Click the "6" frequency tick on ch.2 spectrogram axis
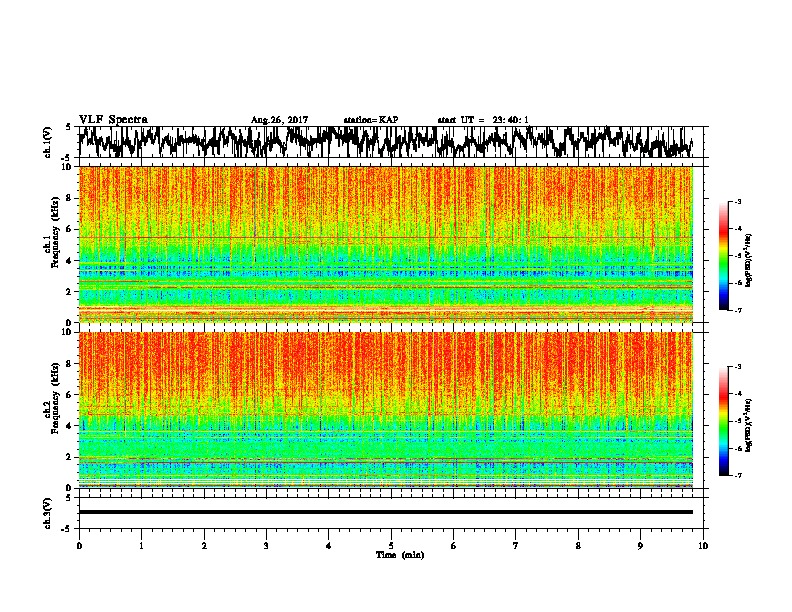Screen dimensions: 792x612 pyautogui.click(x=70, y=395)
